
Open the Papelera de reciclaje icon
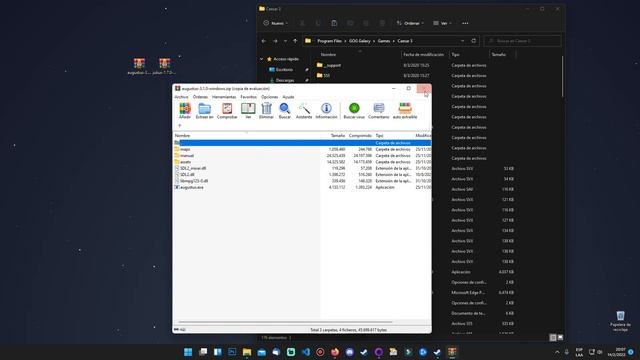[620, 321]
